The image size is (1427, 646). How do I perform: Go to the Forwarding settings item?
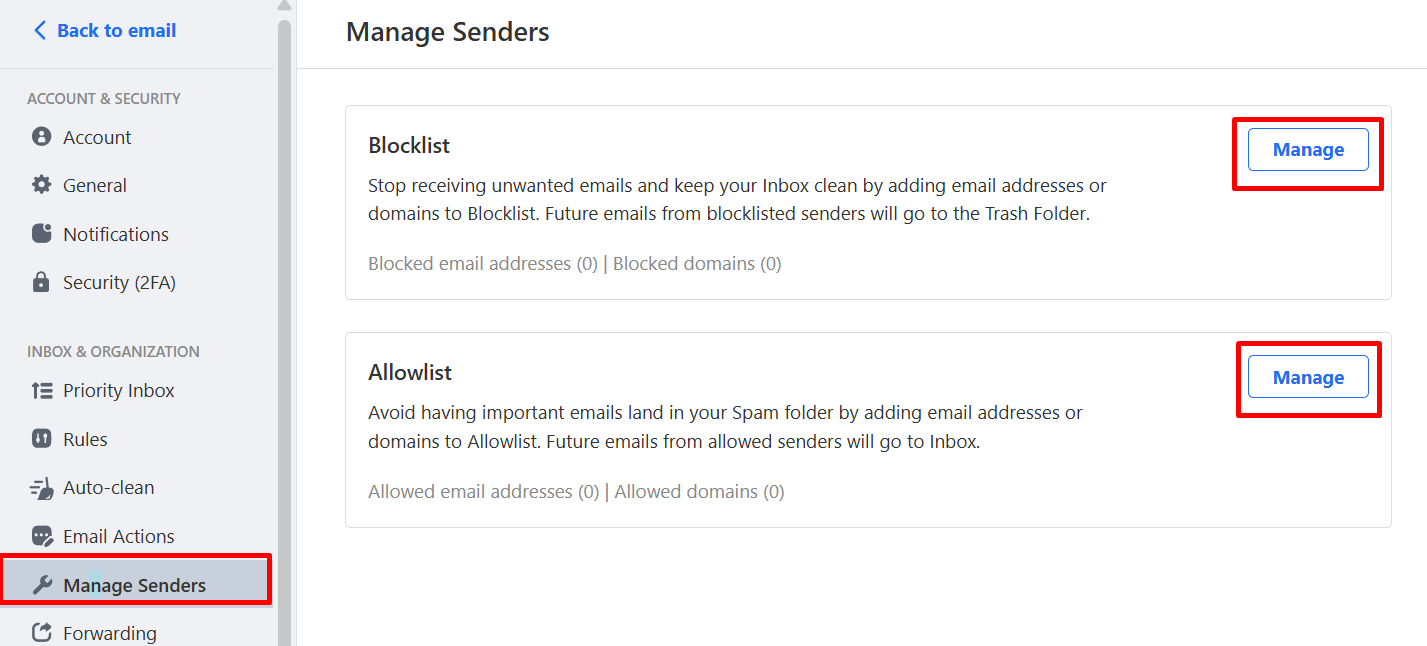109,633
